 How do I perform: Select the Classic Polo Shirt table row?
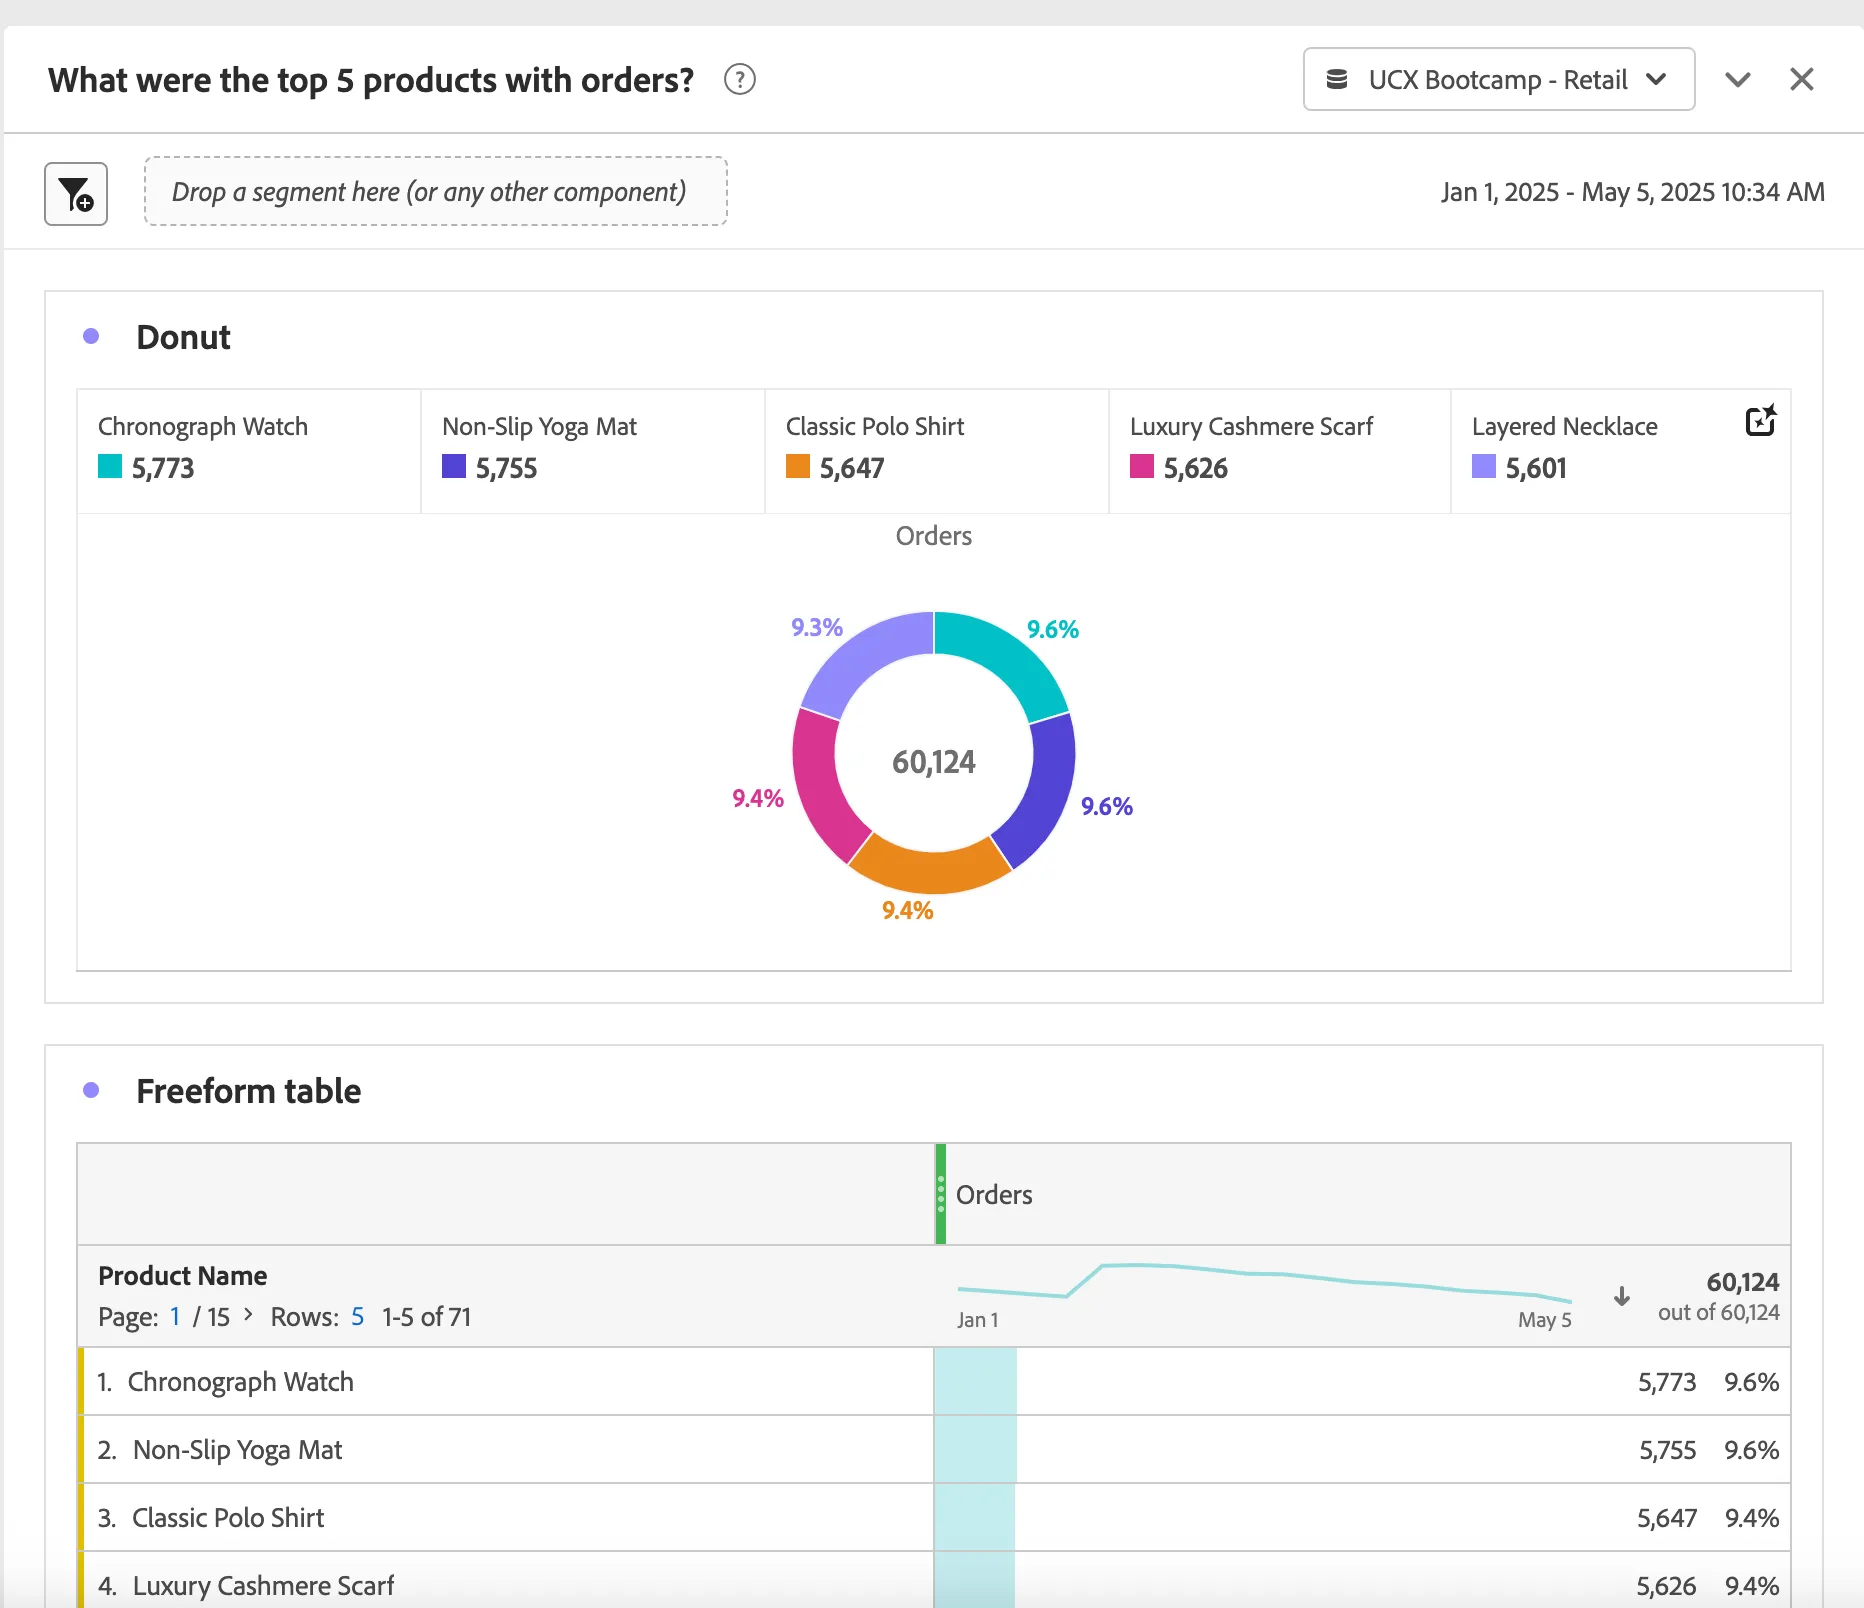point(934,1518)
